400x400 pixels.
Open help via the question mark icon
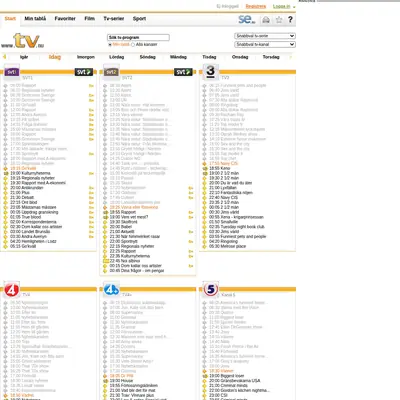pos(290,20)
